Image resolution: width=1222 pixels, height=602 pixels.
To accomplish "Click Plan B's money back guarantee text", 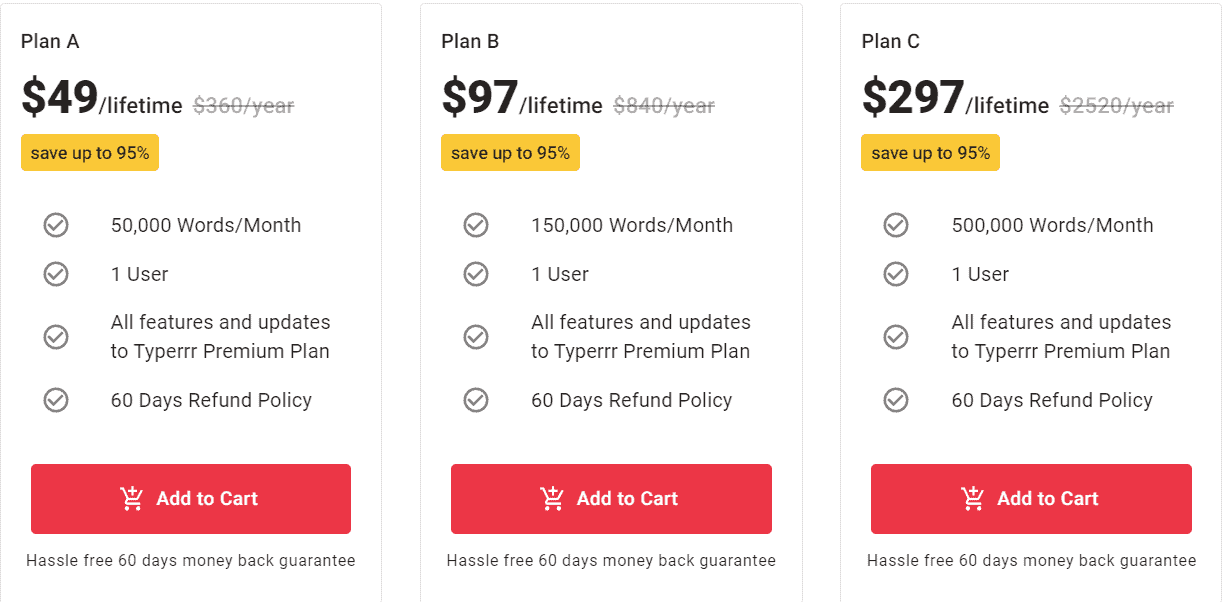I will [611, 561].
